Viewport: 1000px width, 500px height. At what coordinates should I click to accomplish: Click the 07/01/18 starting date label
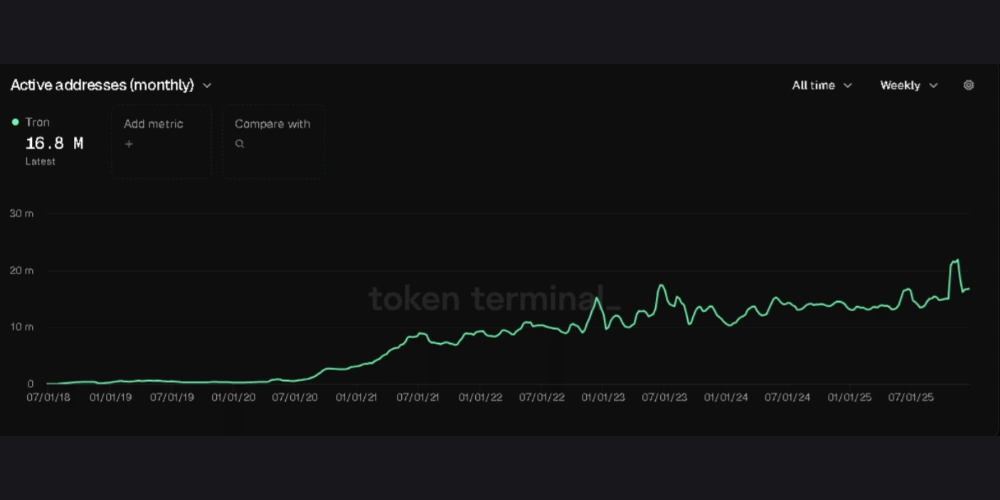pyautogui.click(x=48, y=397)
